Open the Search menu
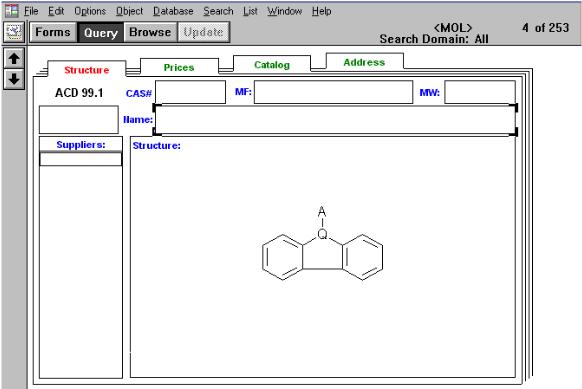The width and height of the screenshot is (582, 389). coord(218,11)
